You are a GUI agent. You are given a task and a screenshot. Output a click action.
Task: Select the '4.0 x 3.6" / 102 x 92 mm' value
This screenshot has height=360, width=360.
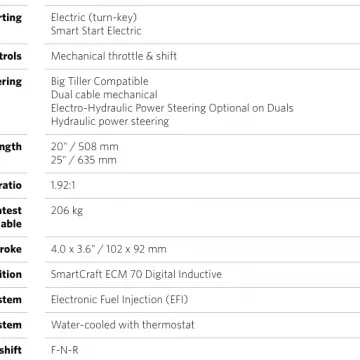pos(108,249)
